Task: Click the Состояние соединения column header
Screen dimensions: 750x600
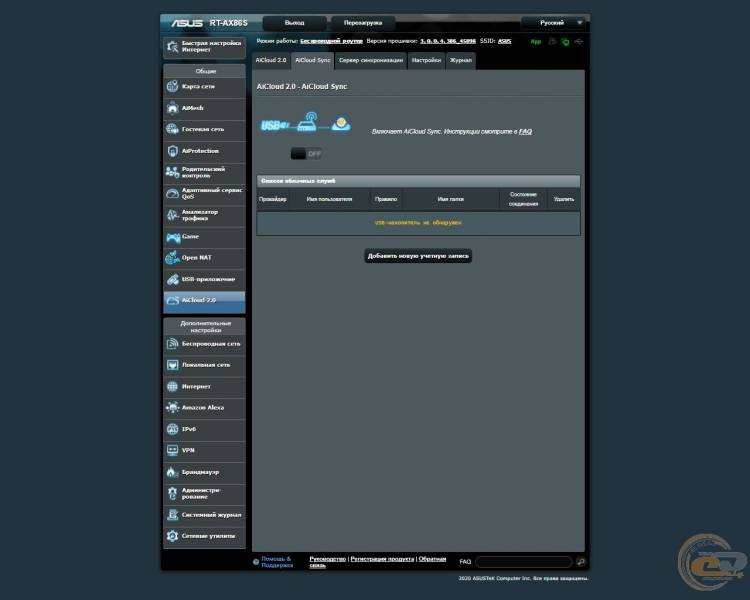Action: 523,199
